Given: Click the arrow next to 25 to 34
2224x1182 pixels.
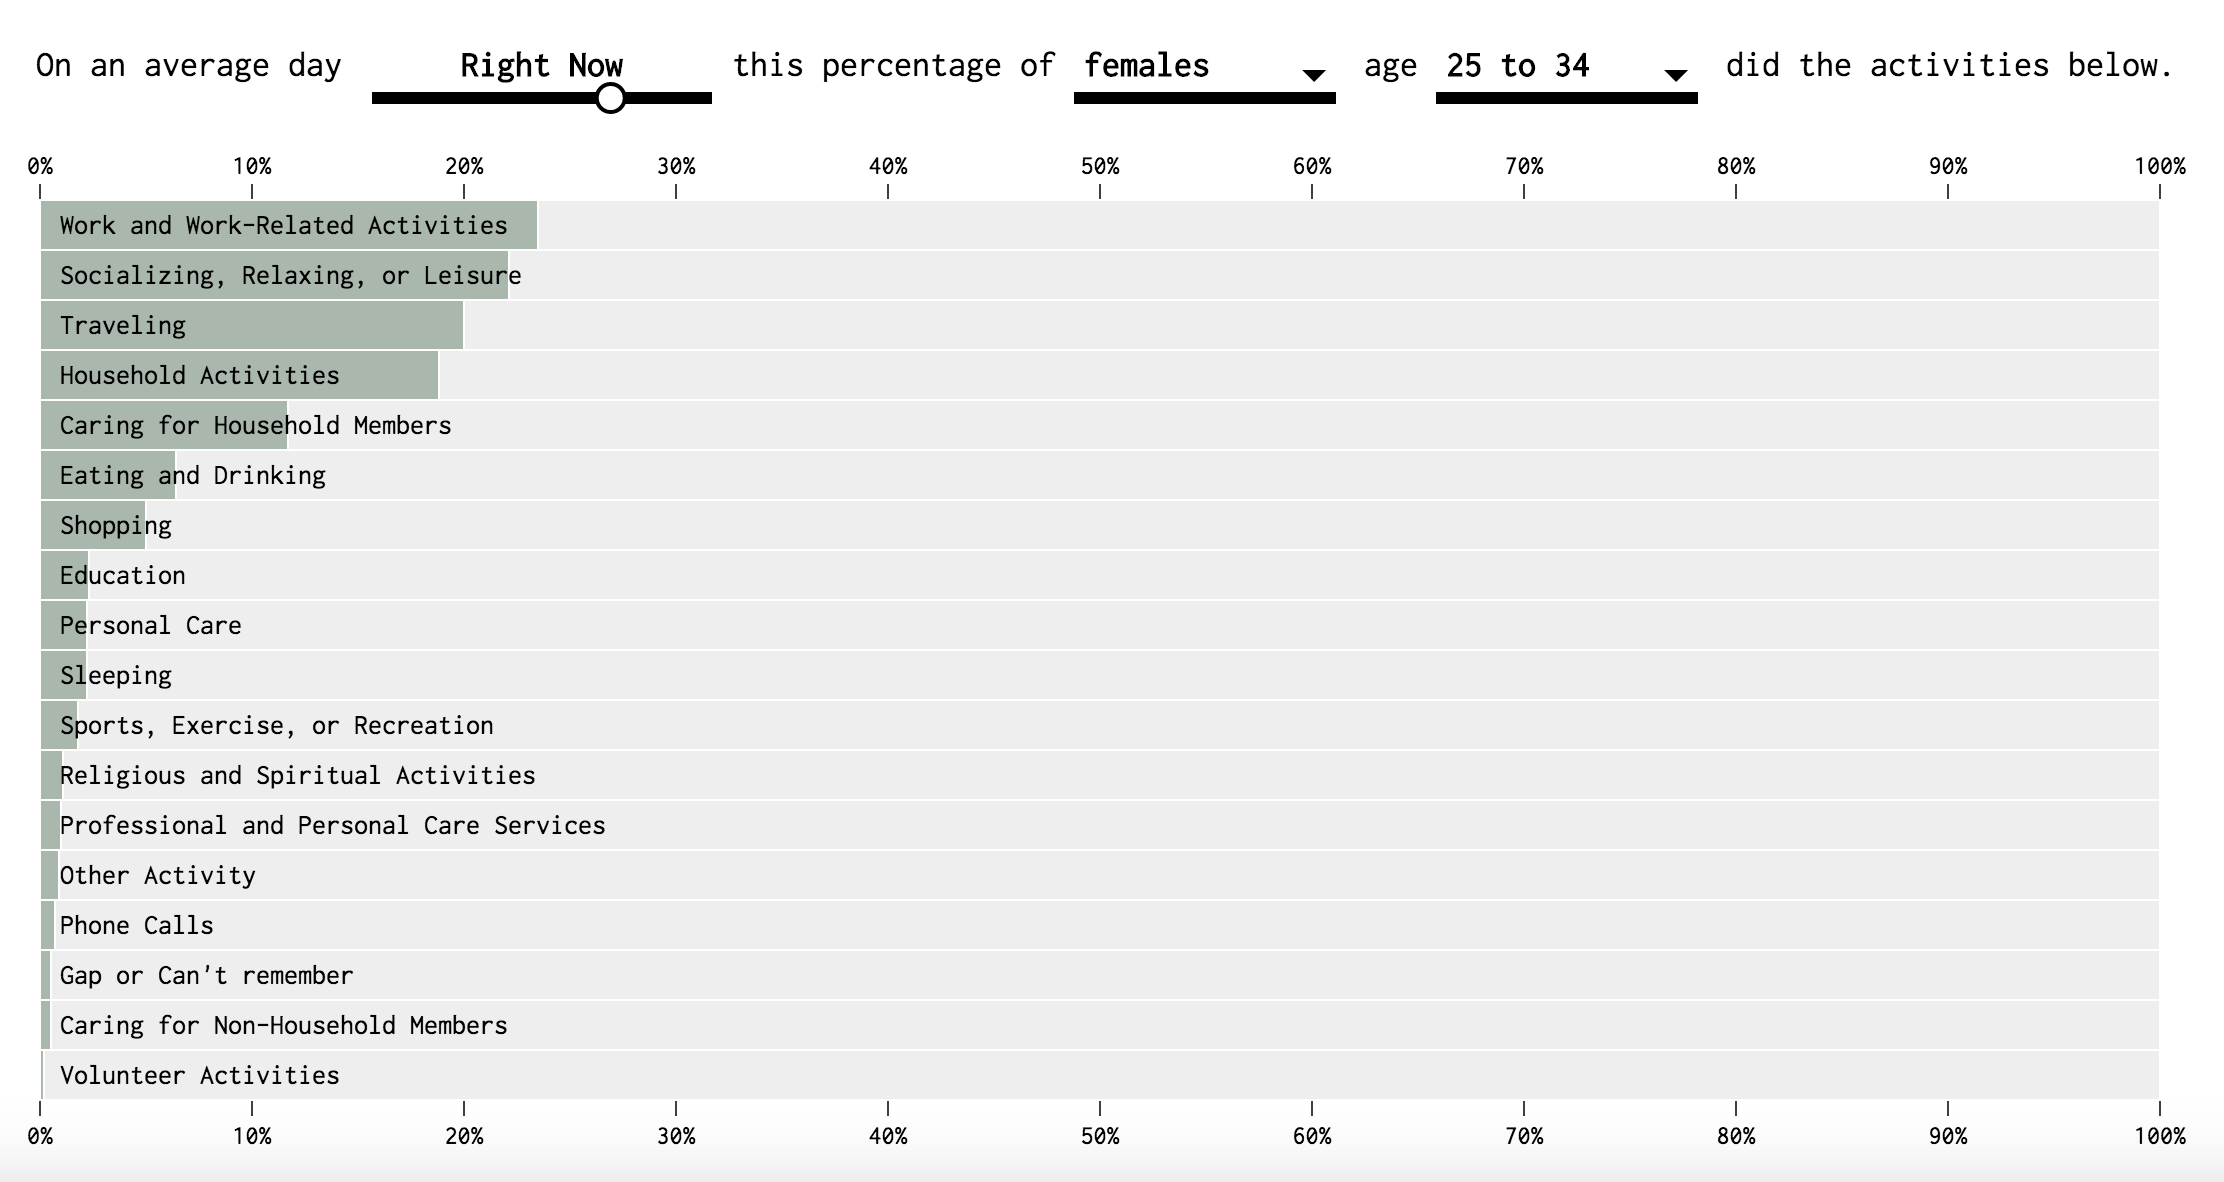Looking at the screenshot, I should [1676, 75].
